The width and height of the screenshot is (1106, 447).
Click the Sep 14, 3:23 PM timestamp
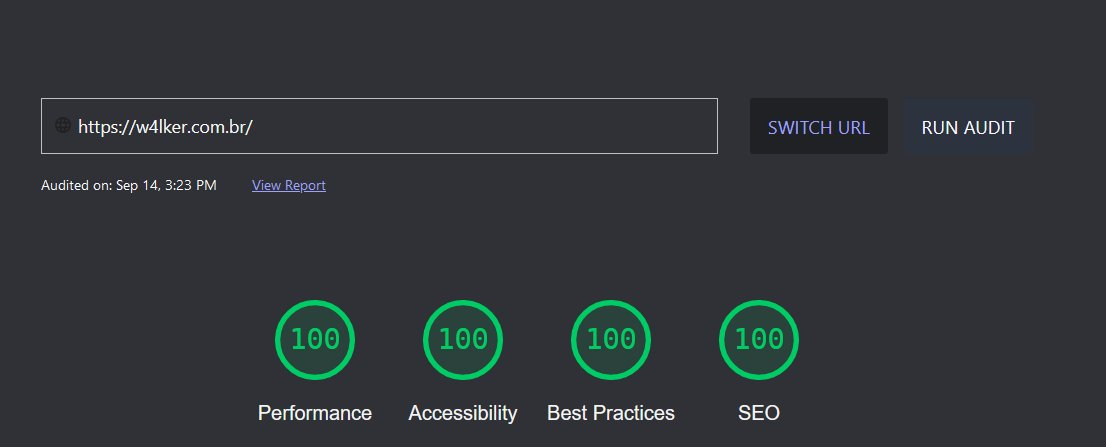click(166, 185)
